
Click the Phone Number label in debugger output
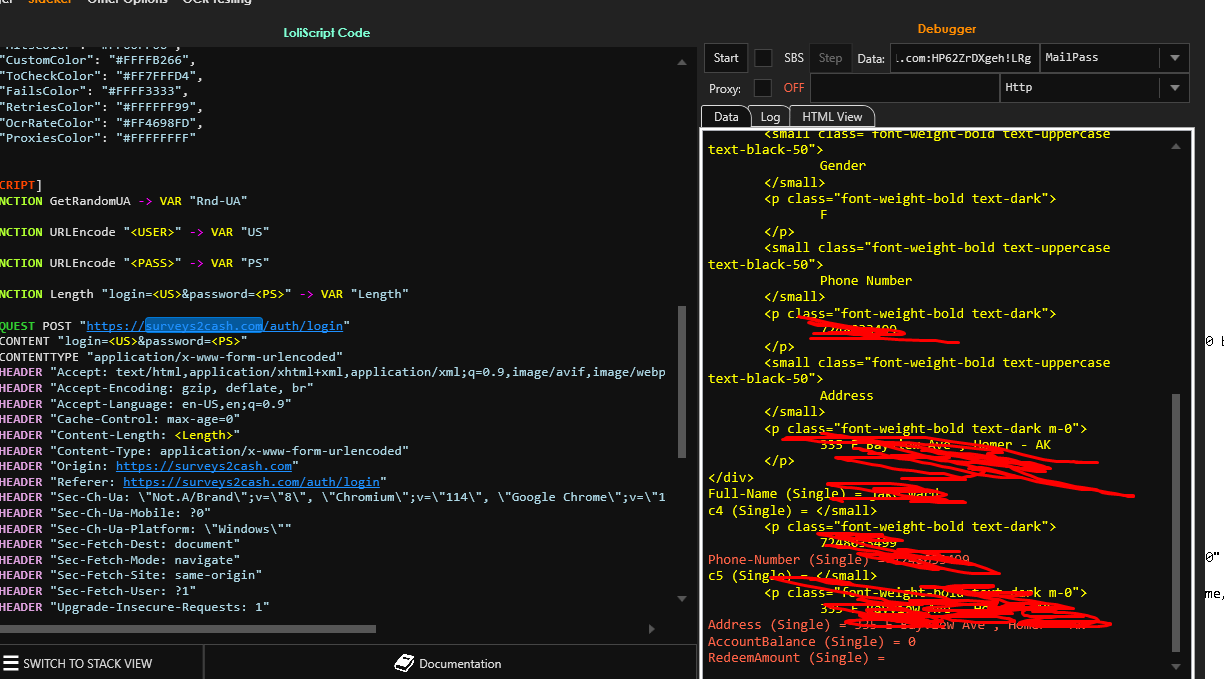[866, 281]
